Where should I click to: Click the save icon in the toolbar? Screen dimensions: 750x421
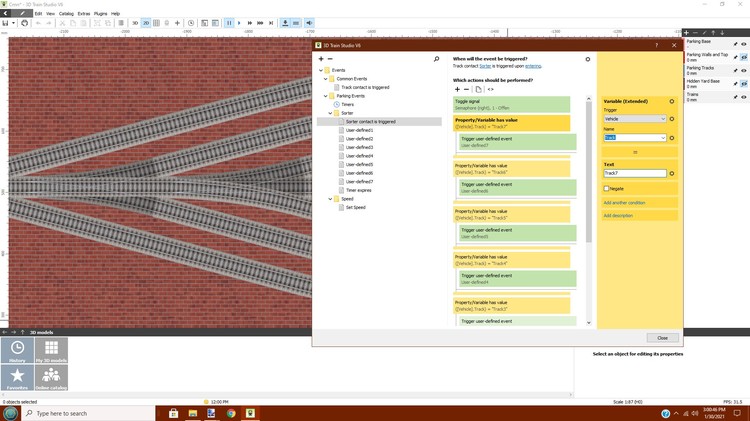[7, 22]
